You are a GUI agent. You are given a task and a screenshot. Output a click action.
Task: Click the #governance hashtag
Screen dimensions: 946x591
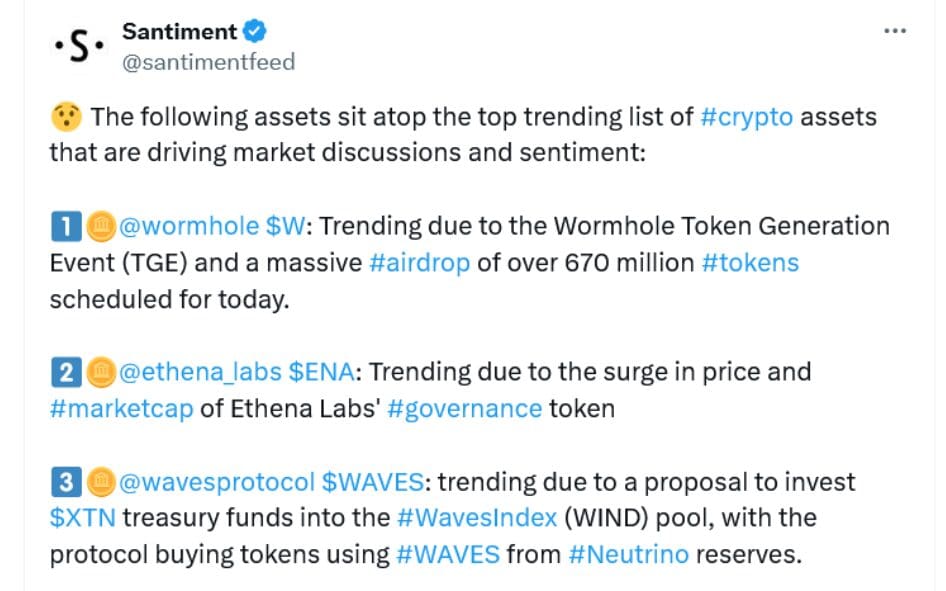(468, 408)
